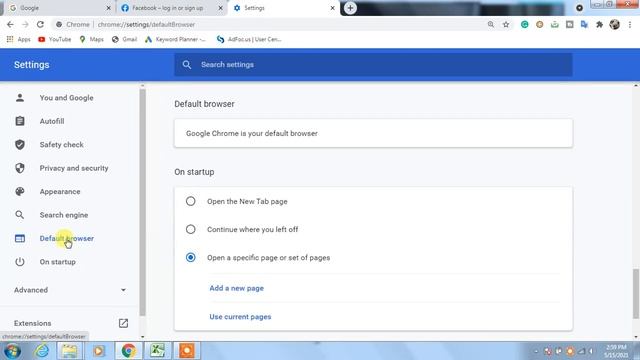
Task: Close the Facebook tab
Action: [x=220, y=8]
